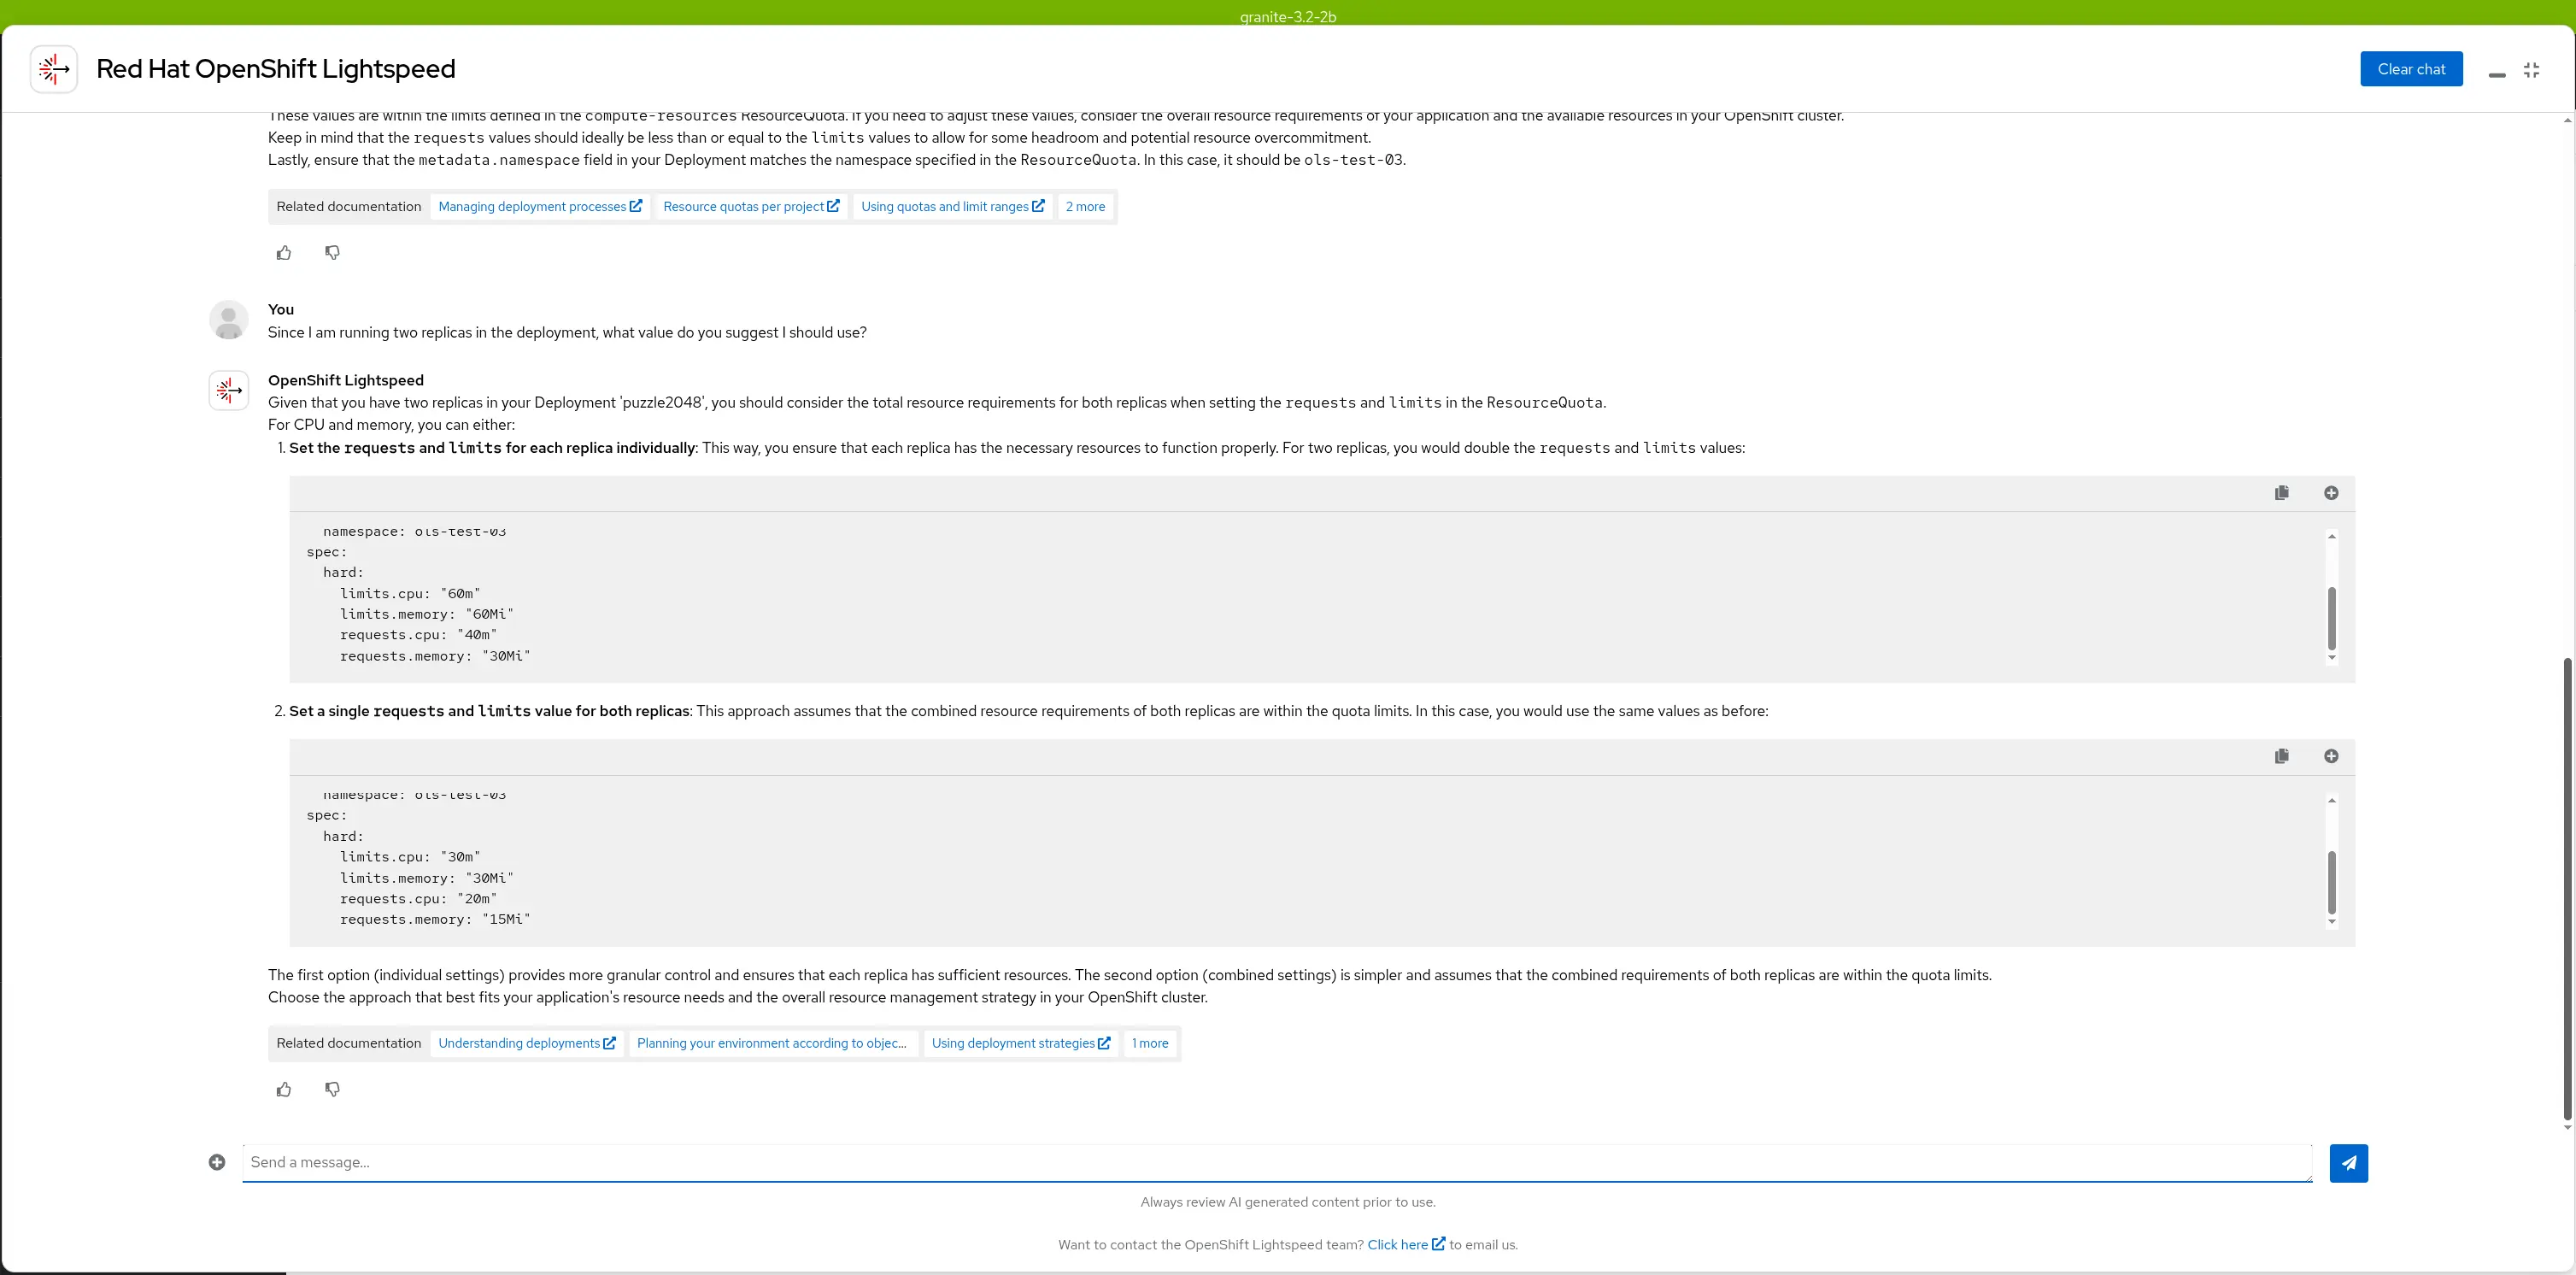Viewport: 2576px width, 1275px height.
Task: Thumbs down the first response above 'You'
Action: (333, 253)
